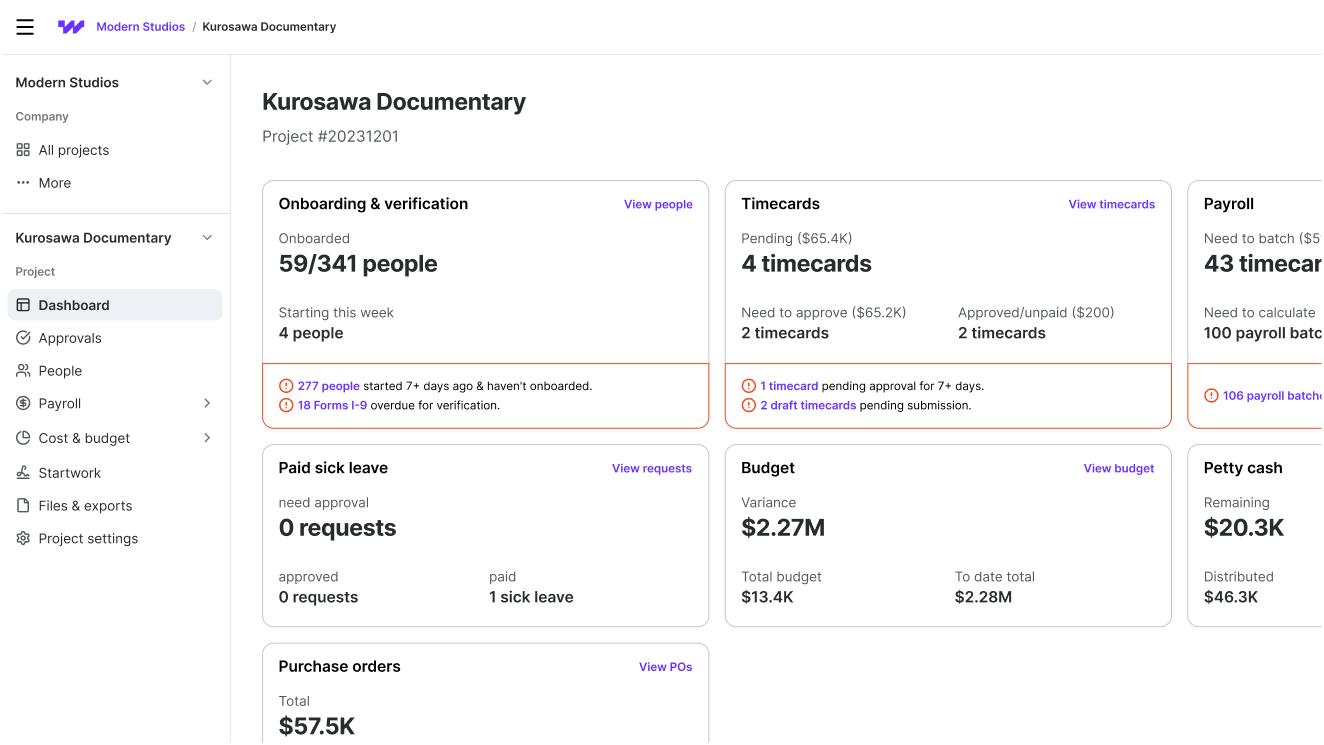Click the Project settings gear icon
This screenshot has height=745, width=1324.
tap(23, 539)
